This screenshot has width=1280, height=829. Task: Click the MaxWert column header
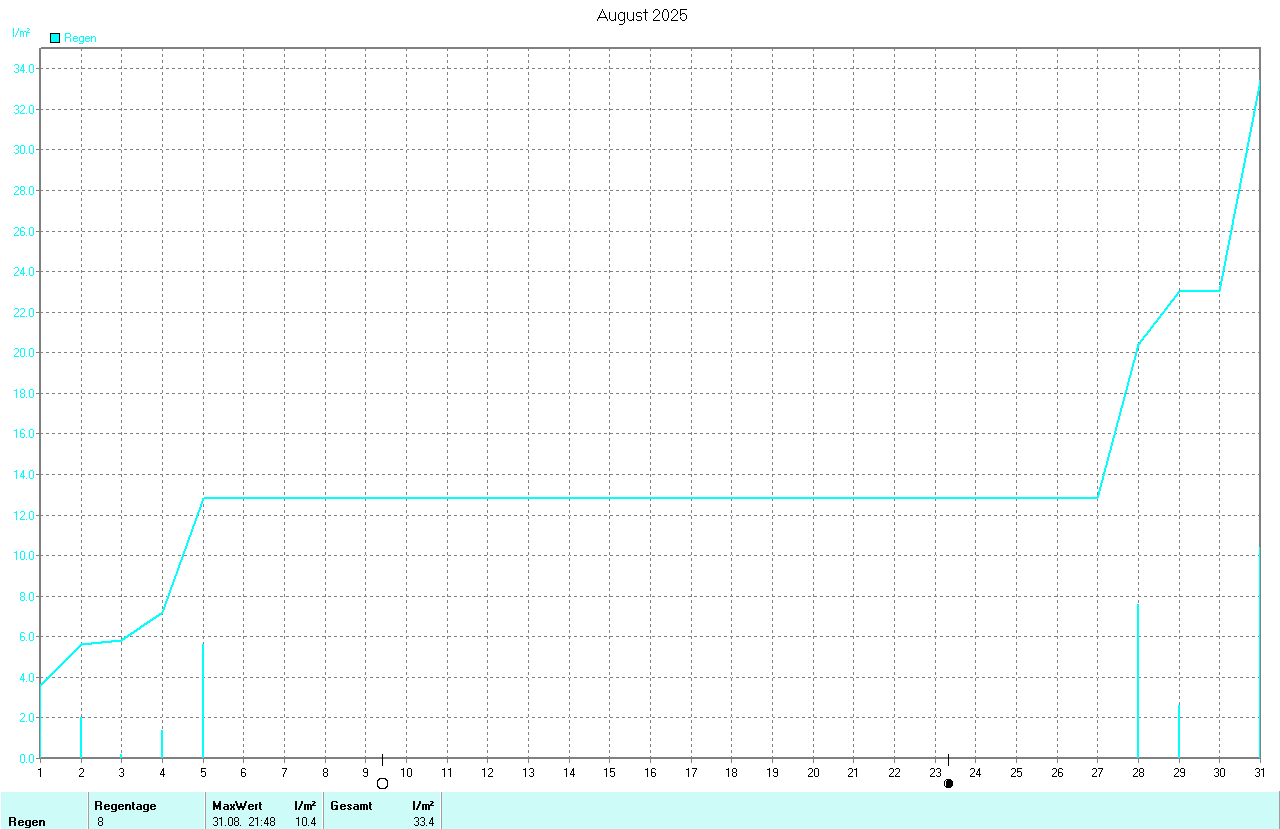[x=237, y=805]
